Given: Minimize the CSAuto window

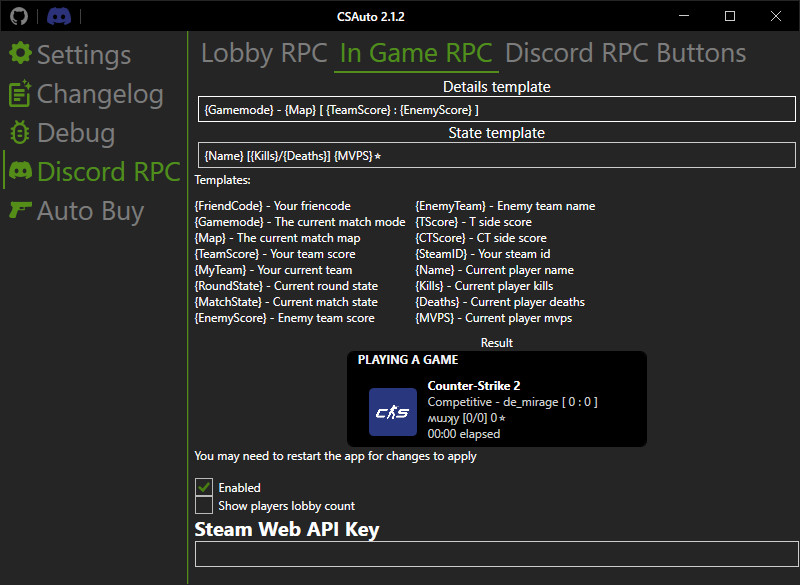Looking at the screenshot, I should [x=684, y=16].
